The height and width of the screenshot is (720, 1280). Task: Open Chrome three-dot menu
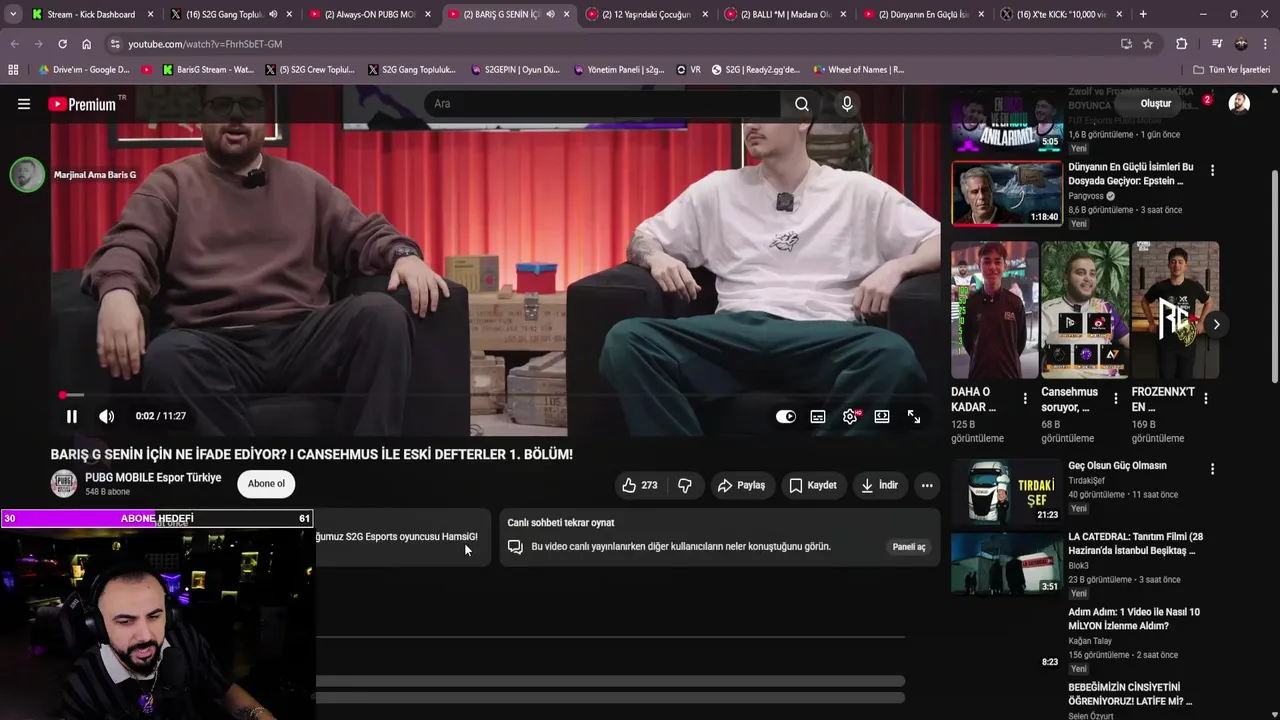tap(1266, 44)
